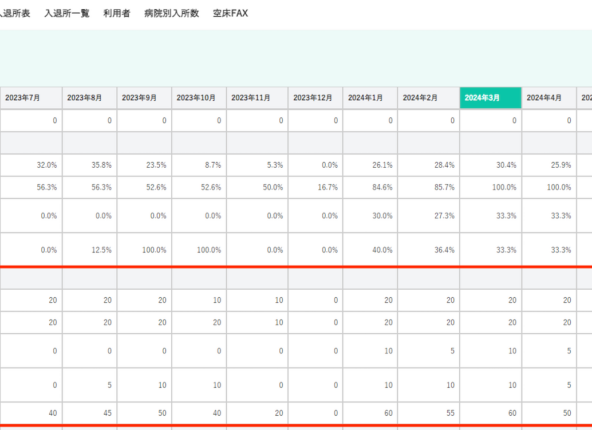Open the 病院別入所数 tab
The image size is (592, 430).
click(x=172, y=13)
